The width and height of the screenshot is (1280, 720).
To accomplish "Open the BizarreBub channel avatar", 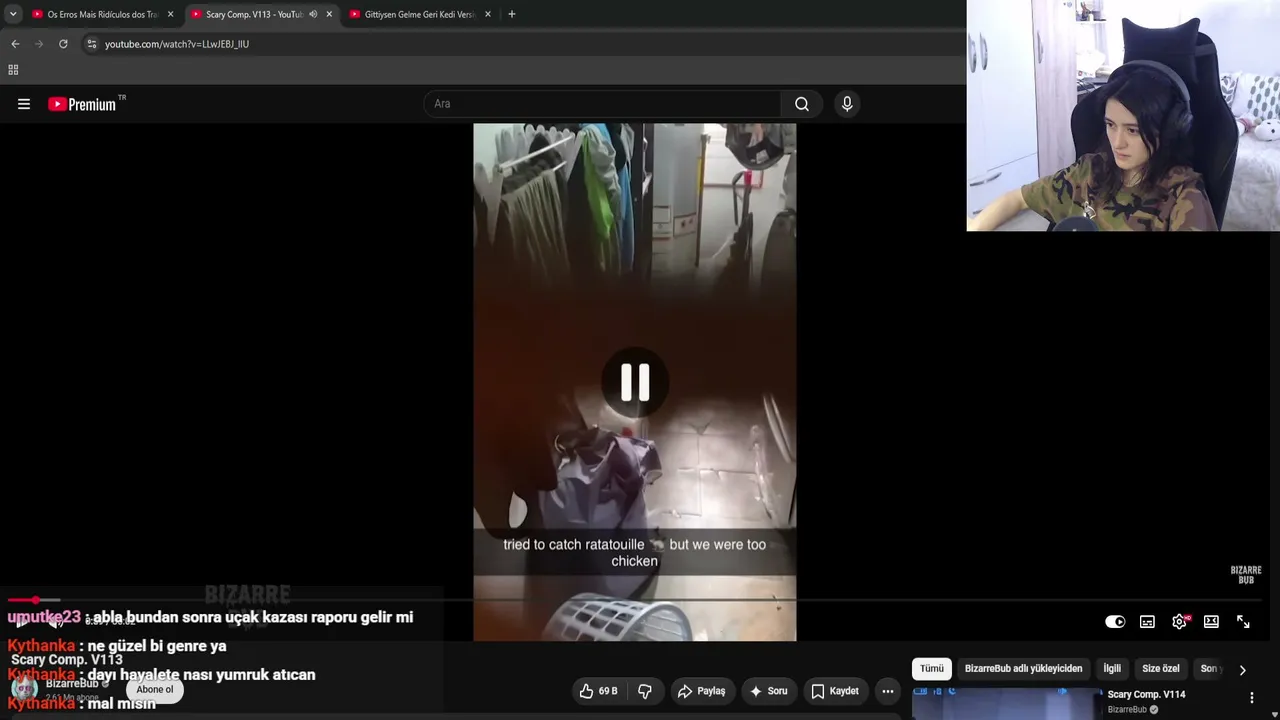I will click(24, 689).
